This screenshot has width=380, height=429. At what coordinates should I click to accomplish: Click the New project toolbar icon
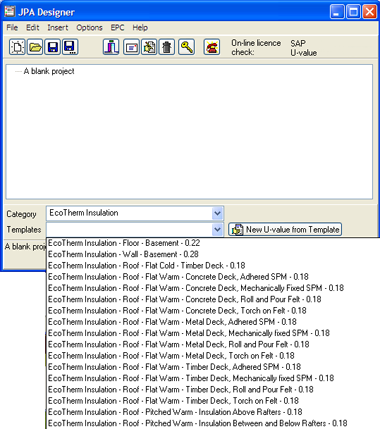[17, 47]
